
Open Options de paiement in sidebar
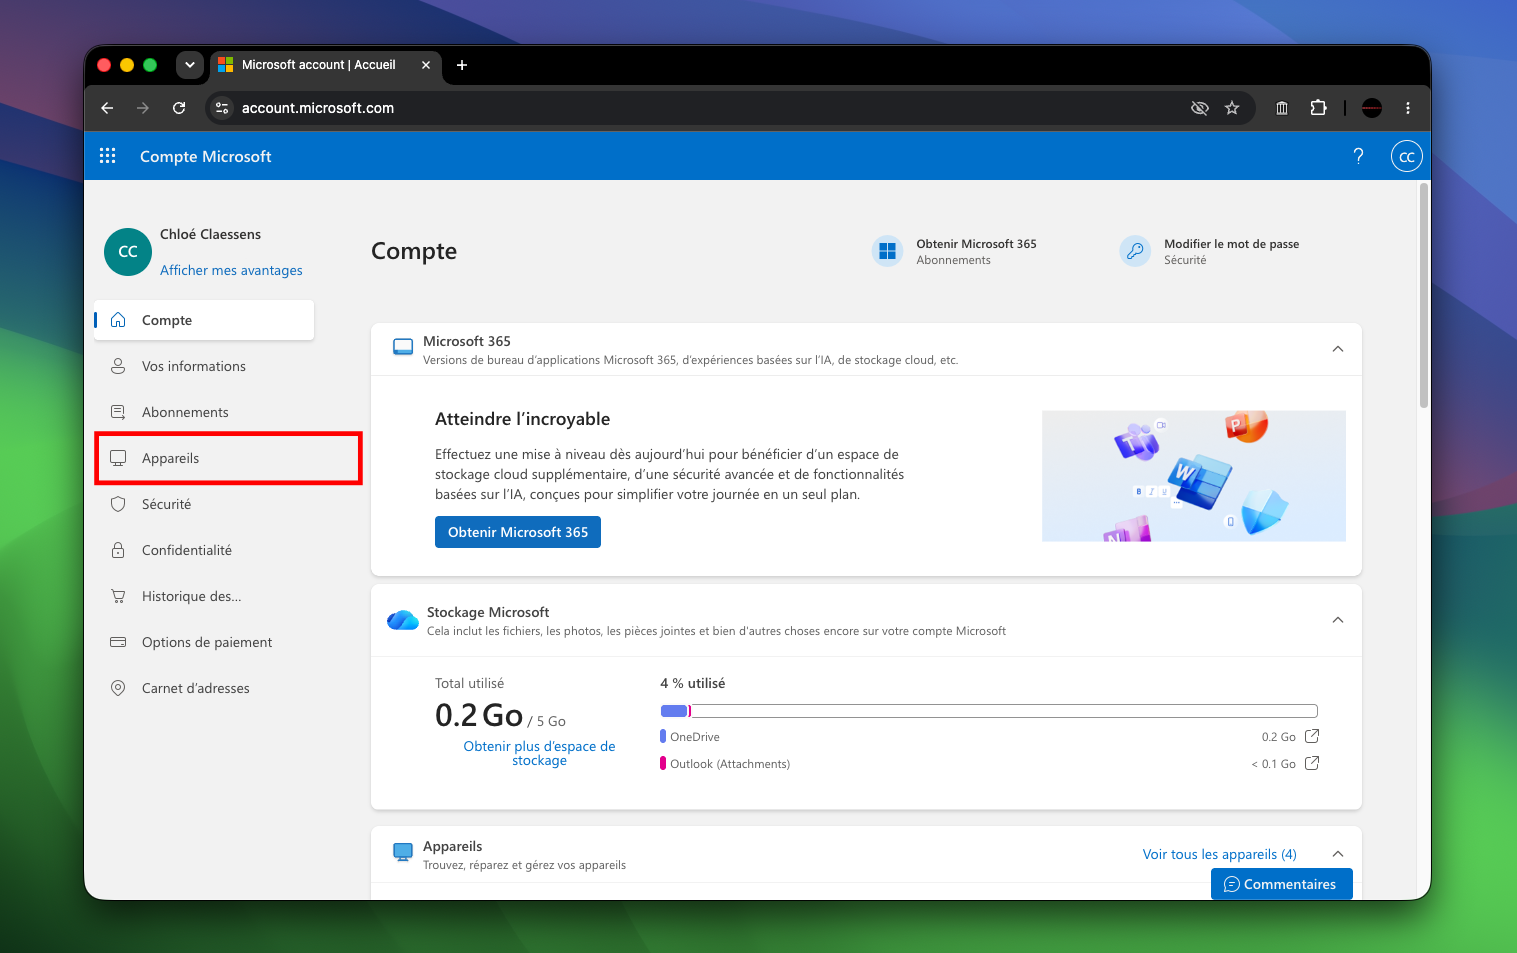point(204,642)
